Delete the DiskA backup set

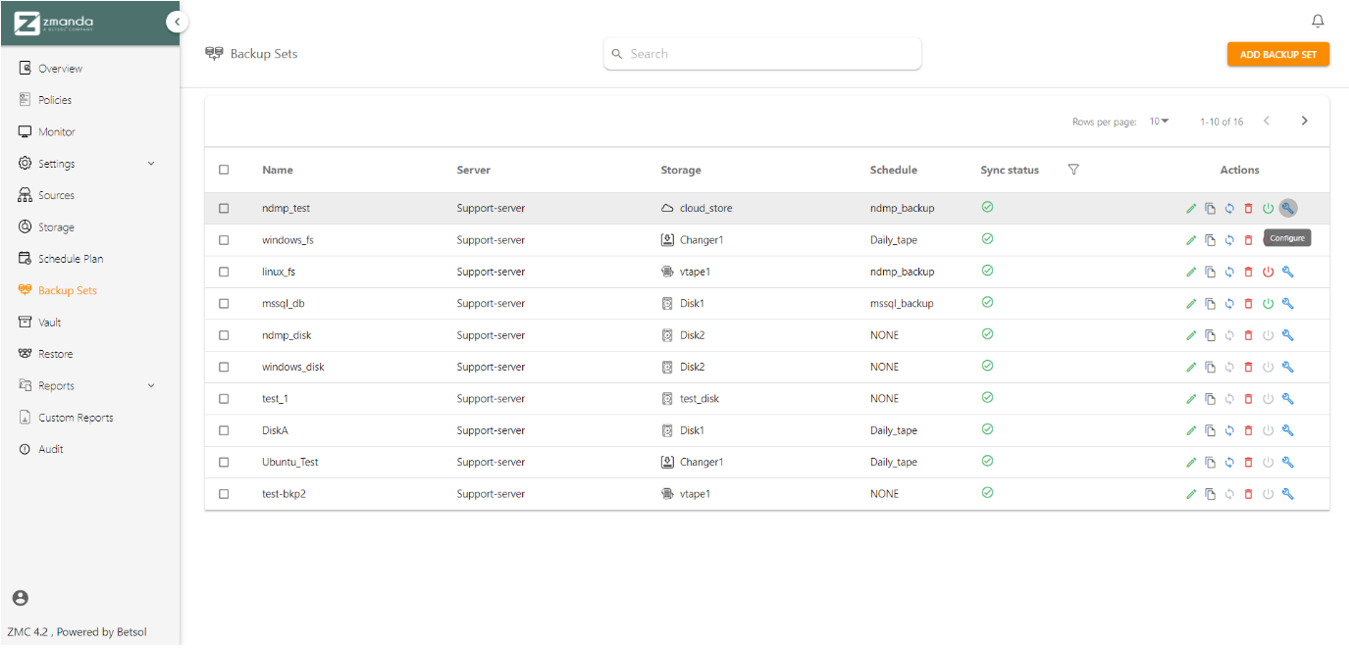click(1248, 431)
